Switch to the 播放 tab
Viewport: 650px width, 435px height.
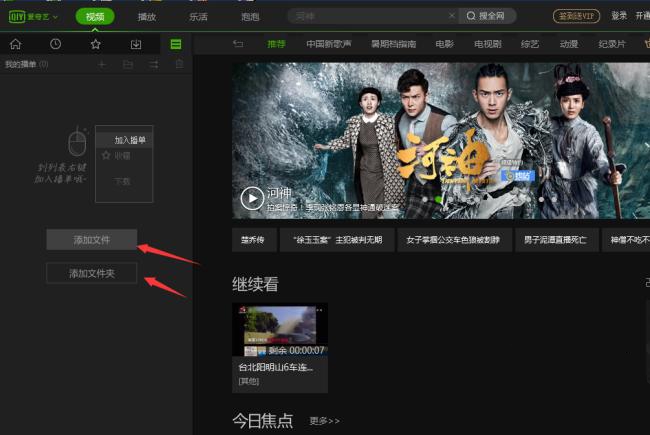coord(147,17)
